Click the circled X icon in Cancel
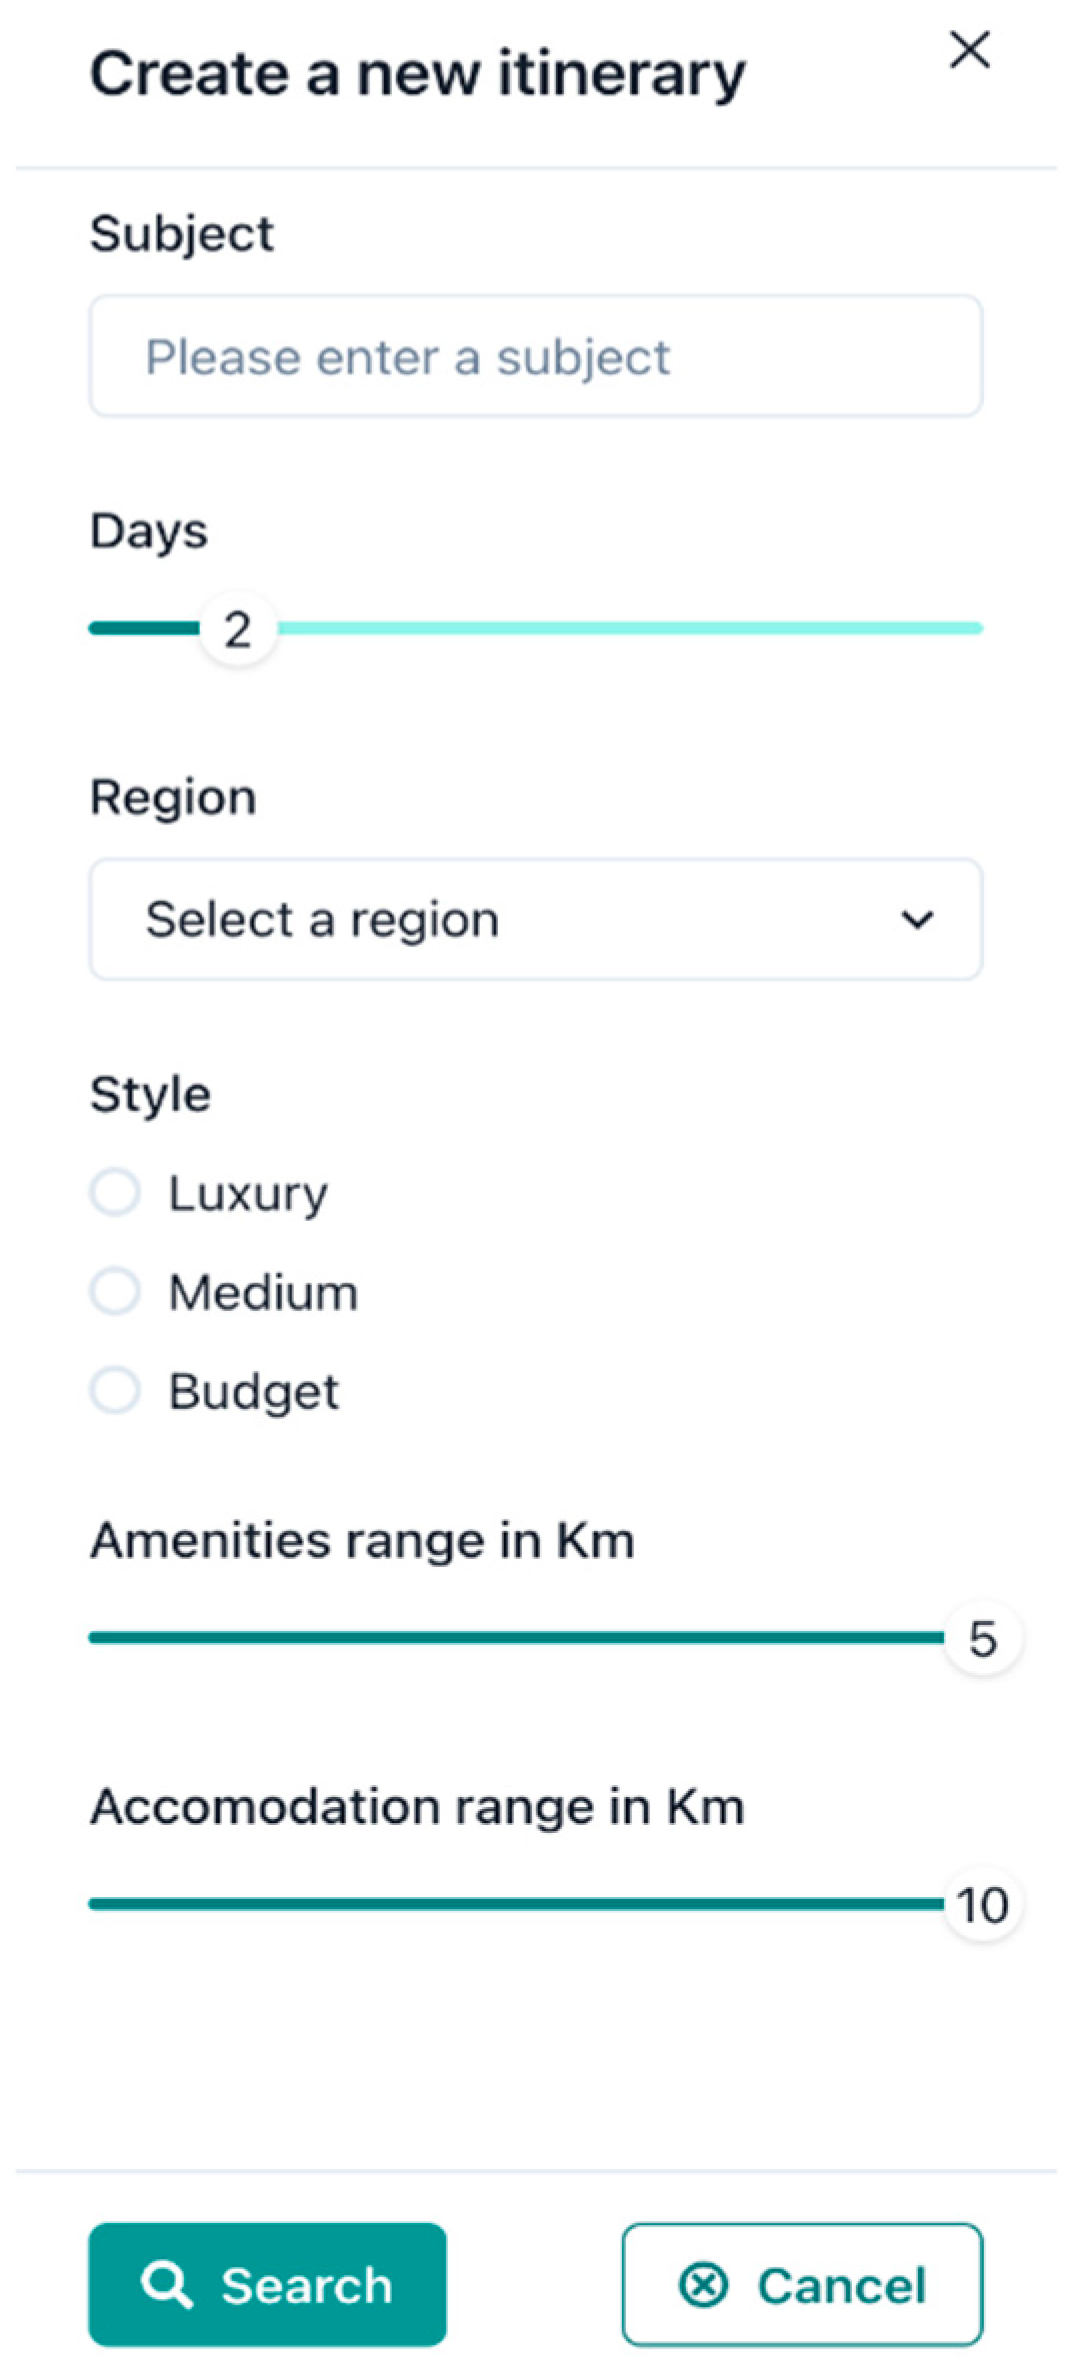 click(x=703, y=2285)
